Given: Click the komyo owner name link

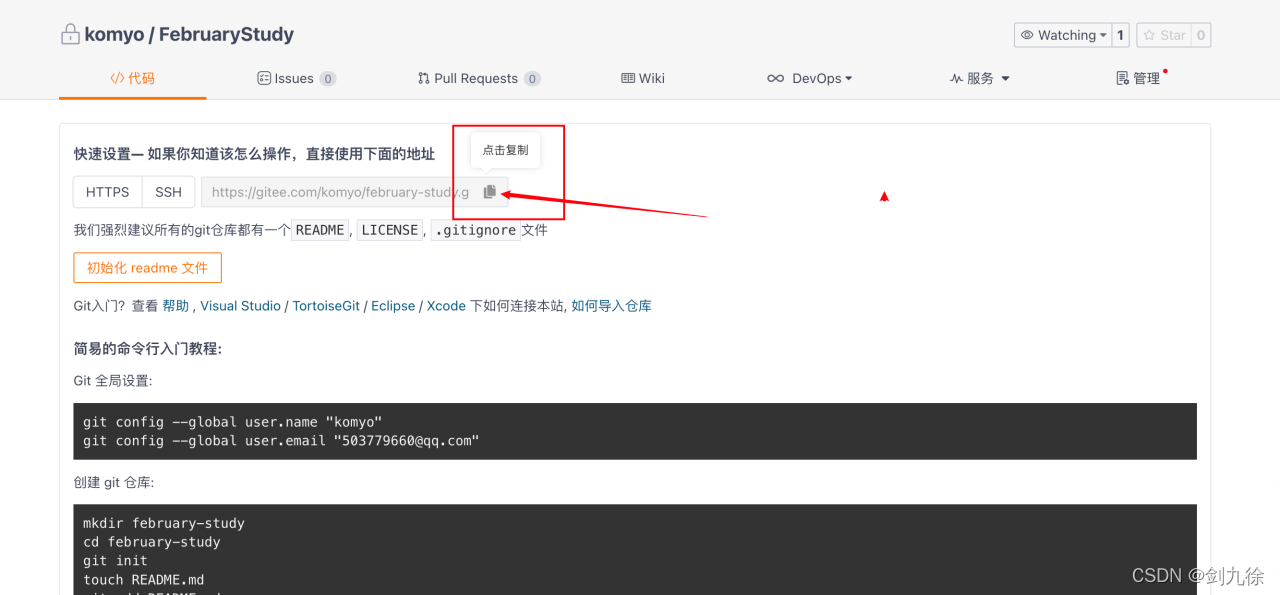Looking at the screenshot, I should [x=113, y=34].
